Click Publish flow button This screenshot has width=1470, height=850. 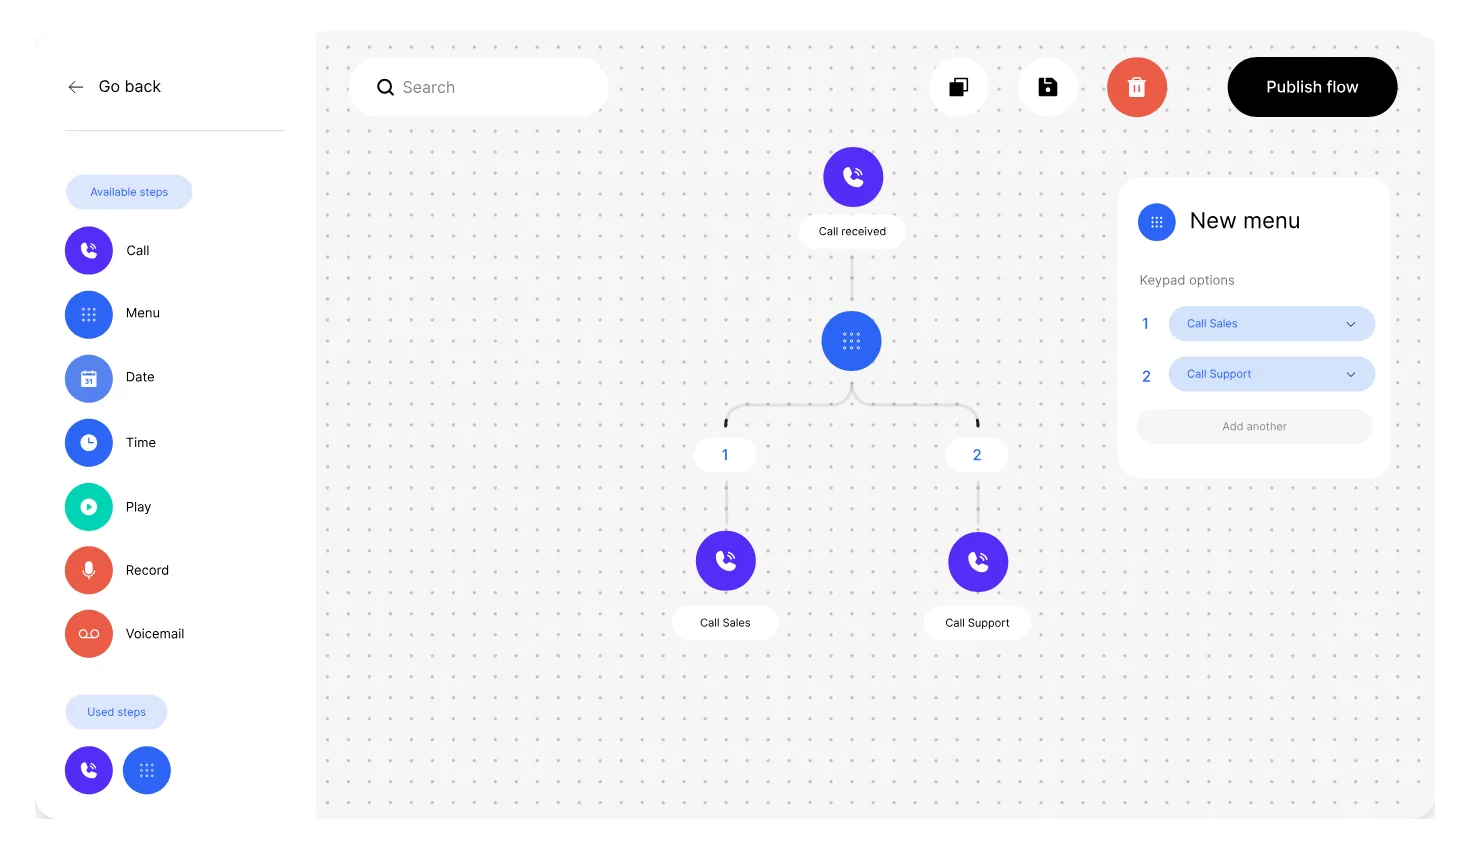coord(1312,87)
